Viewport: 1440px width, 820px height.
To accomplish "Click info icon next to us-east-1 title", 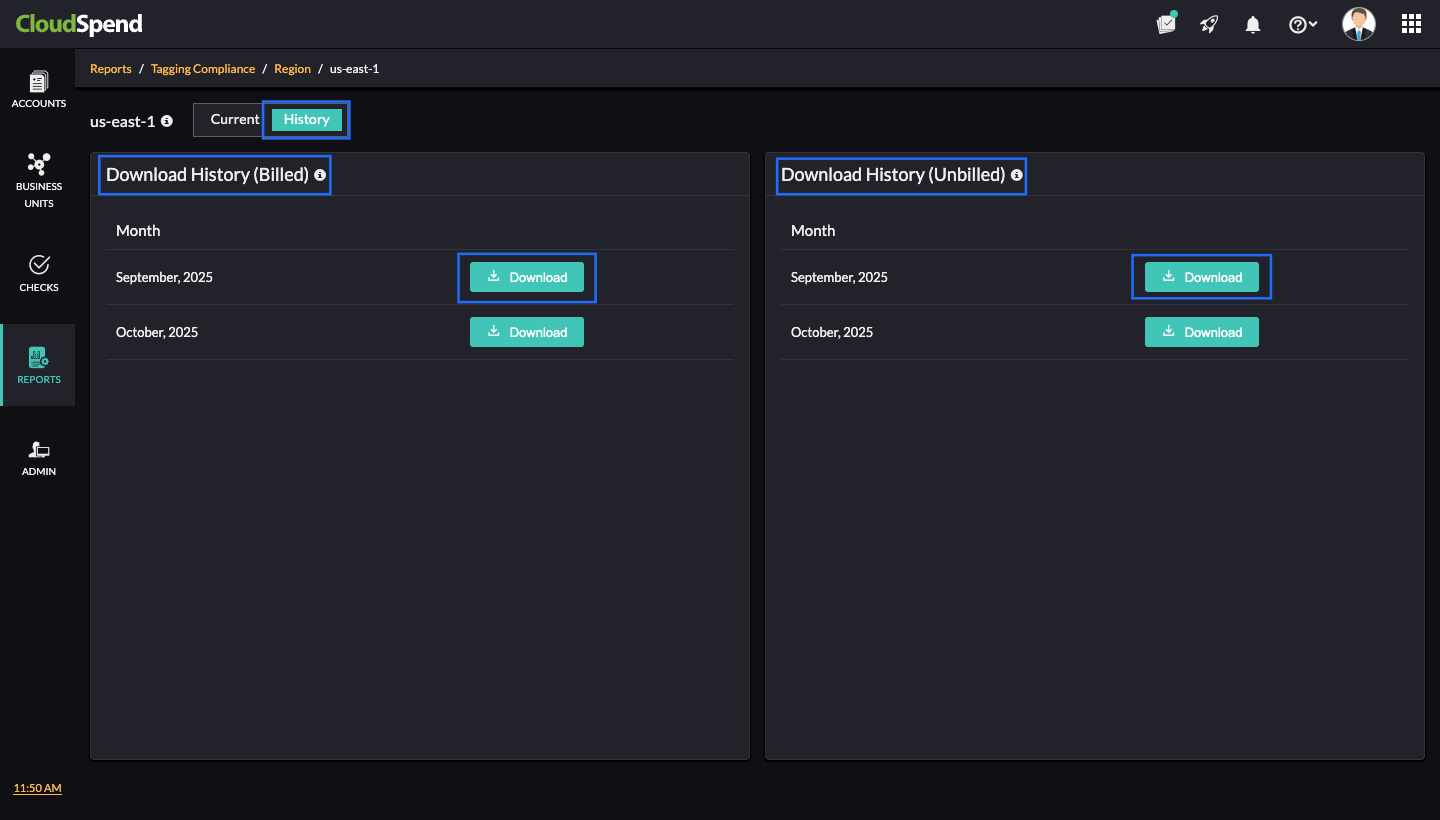I will 167,121.
